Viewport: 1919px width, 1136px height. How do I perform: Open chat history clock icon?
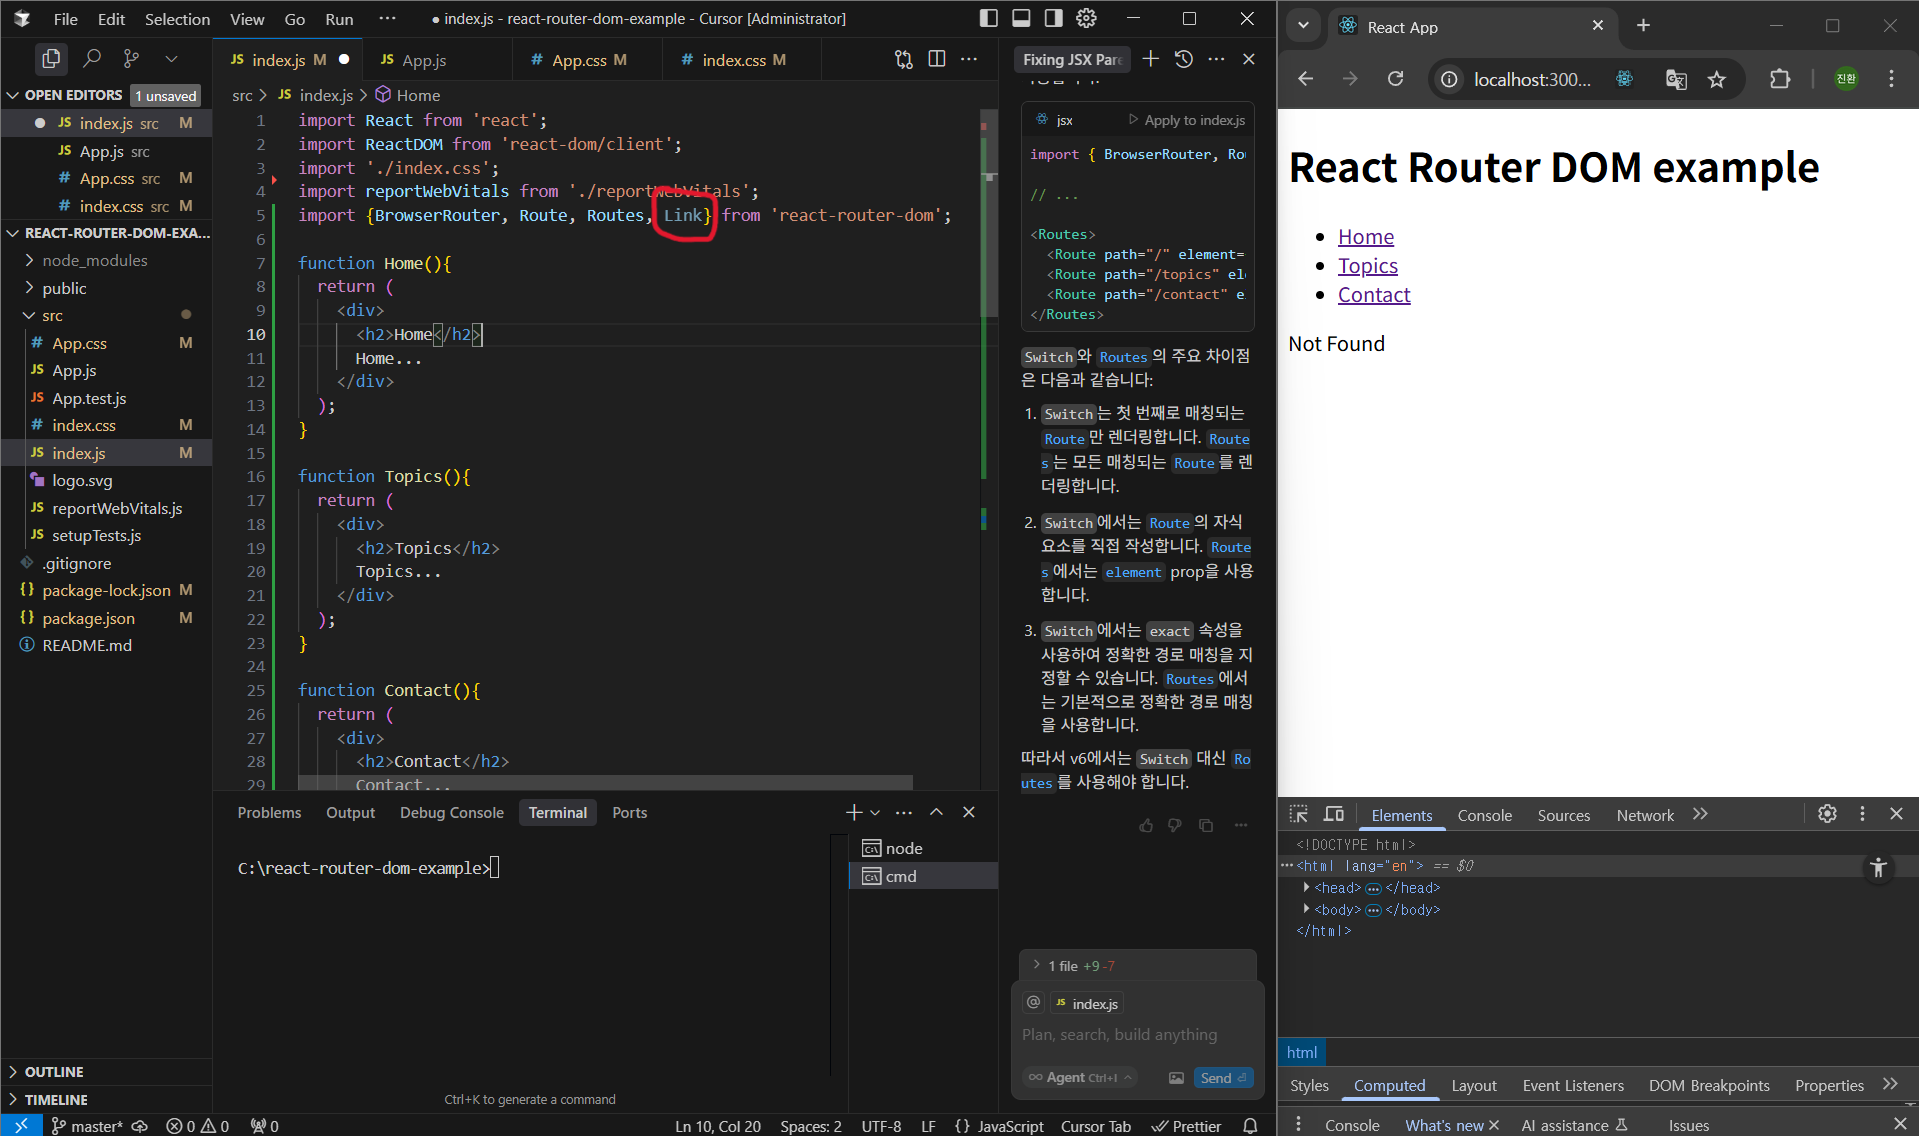coord(1183,59)
